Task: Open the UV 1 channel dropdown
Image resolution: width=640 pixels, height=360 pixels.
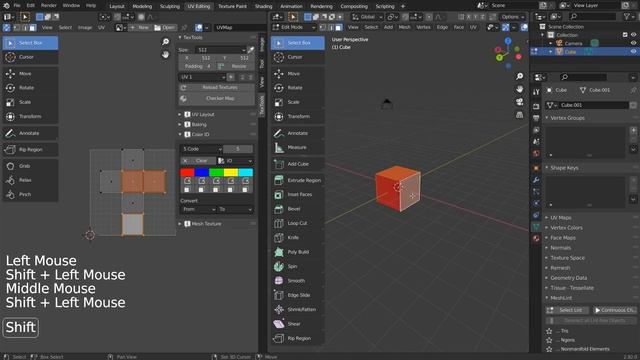Action: [203, 77]
